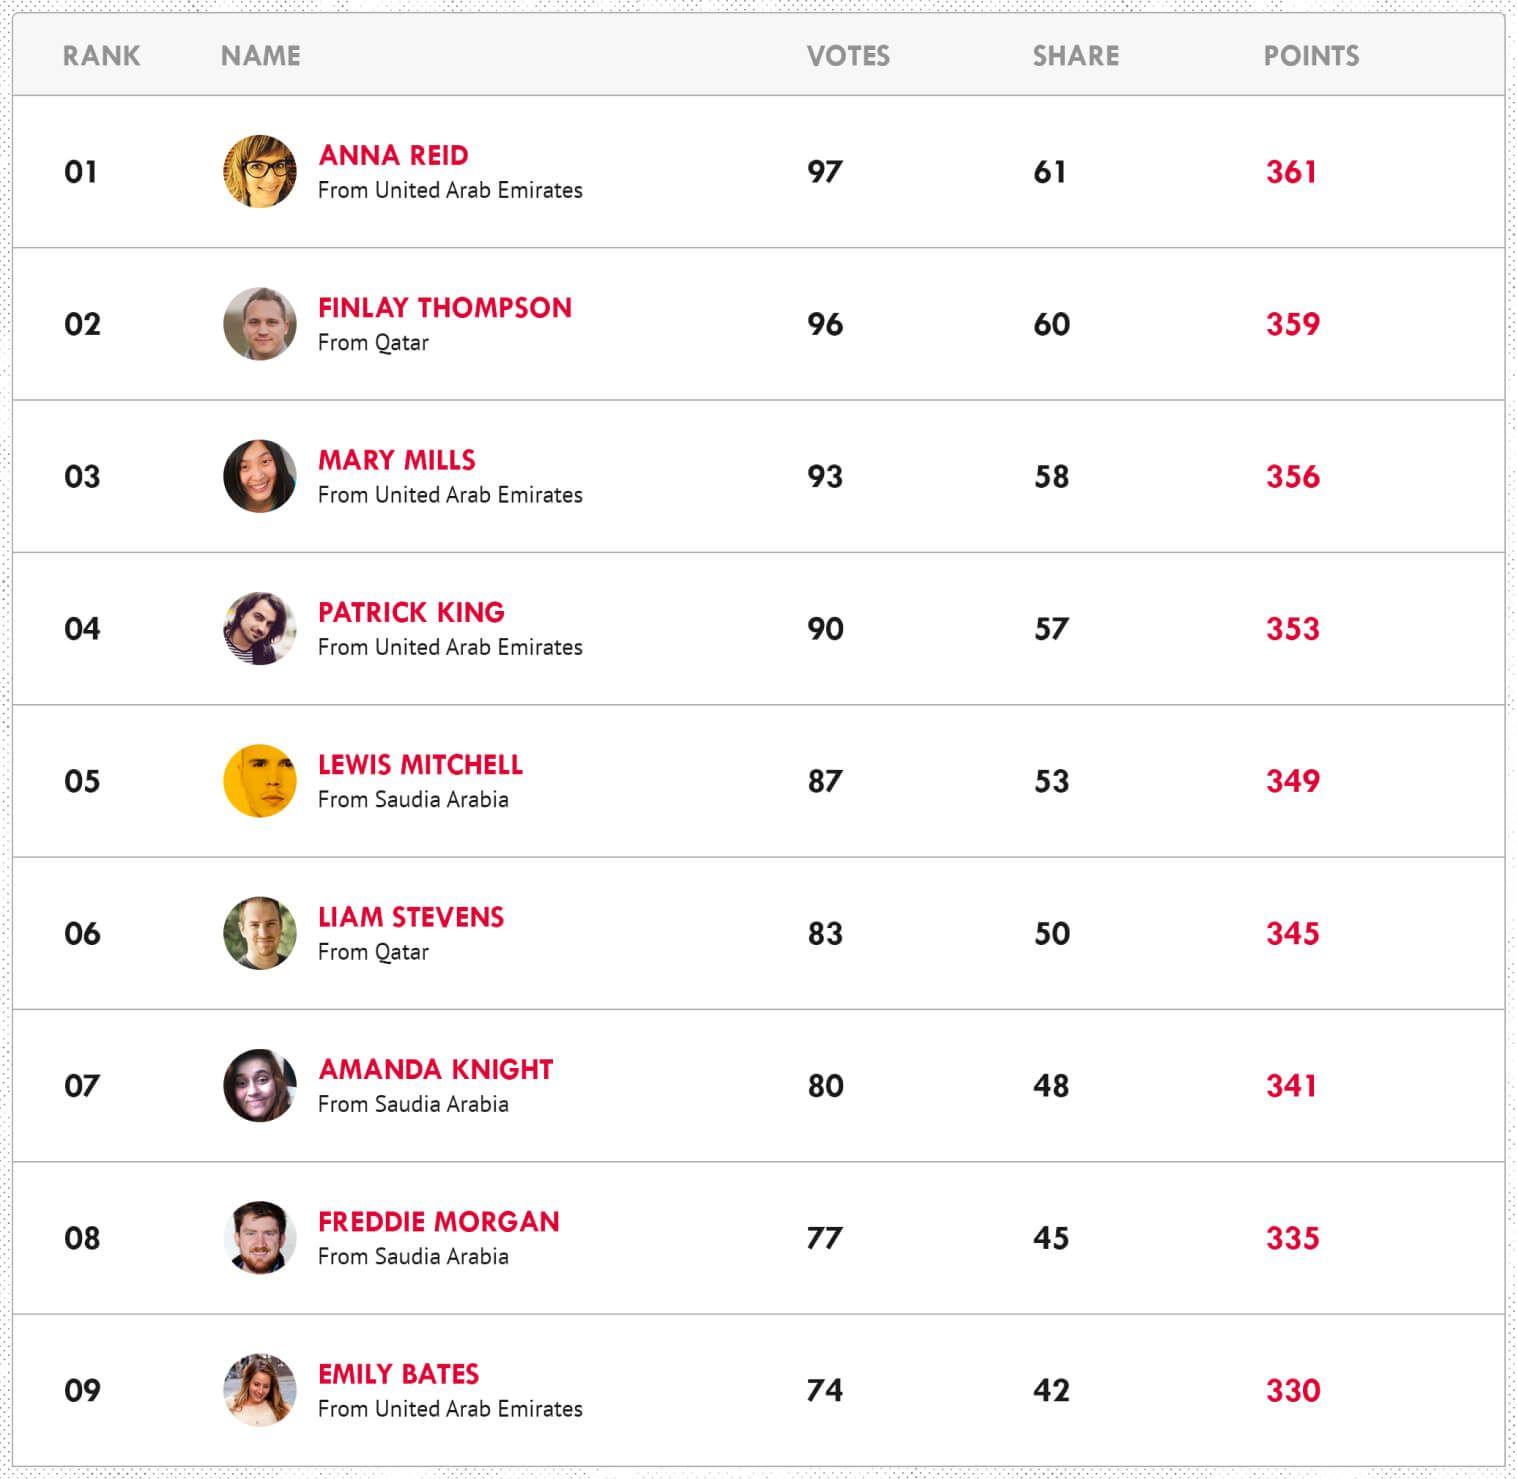The image size is (1517, 1479).
Task: Open the ANNA REID name link
Action: point(393,155)
